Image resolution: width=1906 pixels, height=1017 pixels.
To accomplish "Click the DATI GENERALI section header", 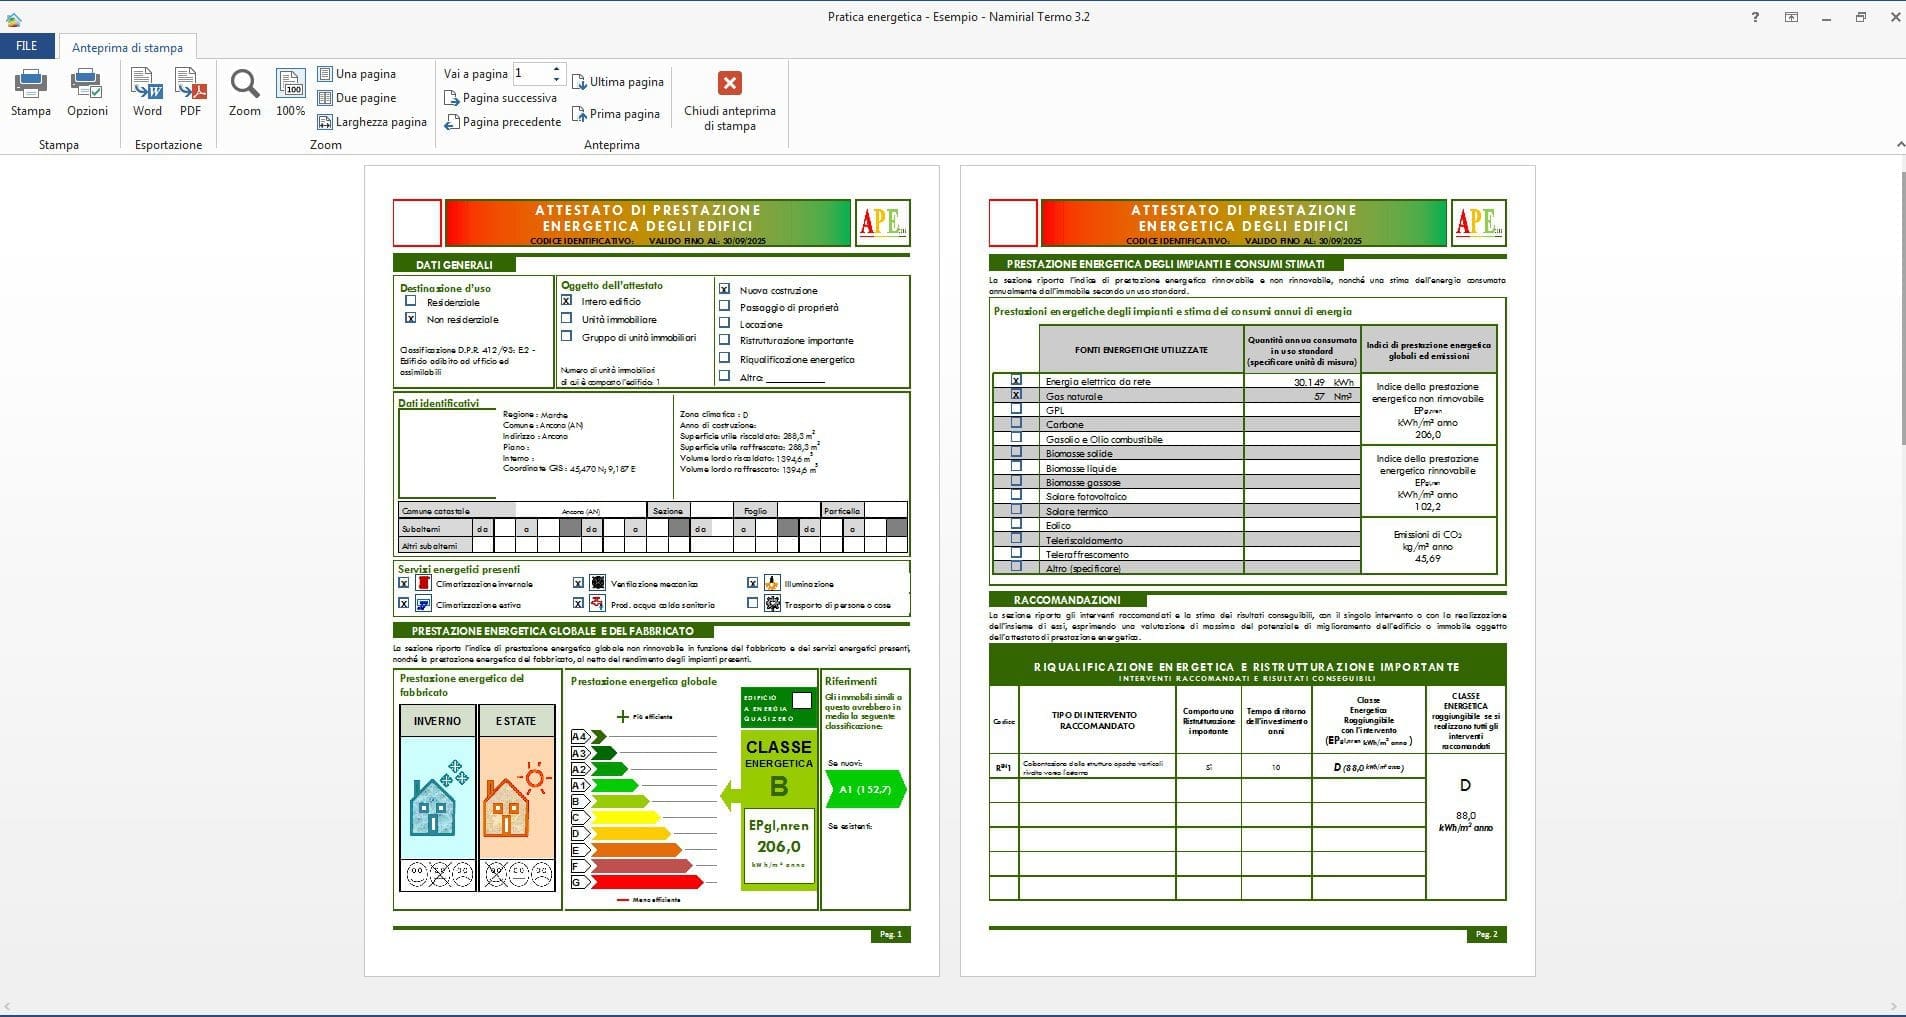I will [455, 265].
